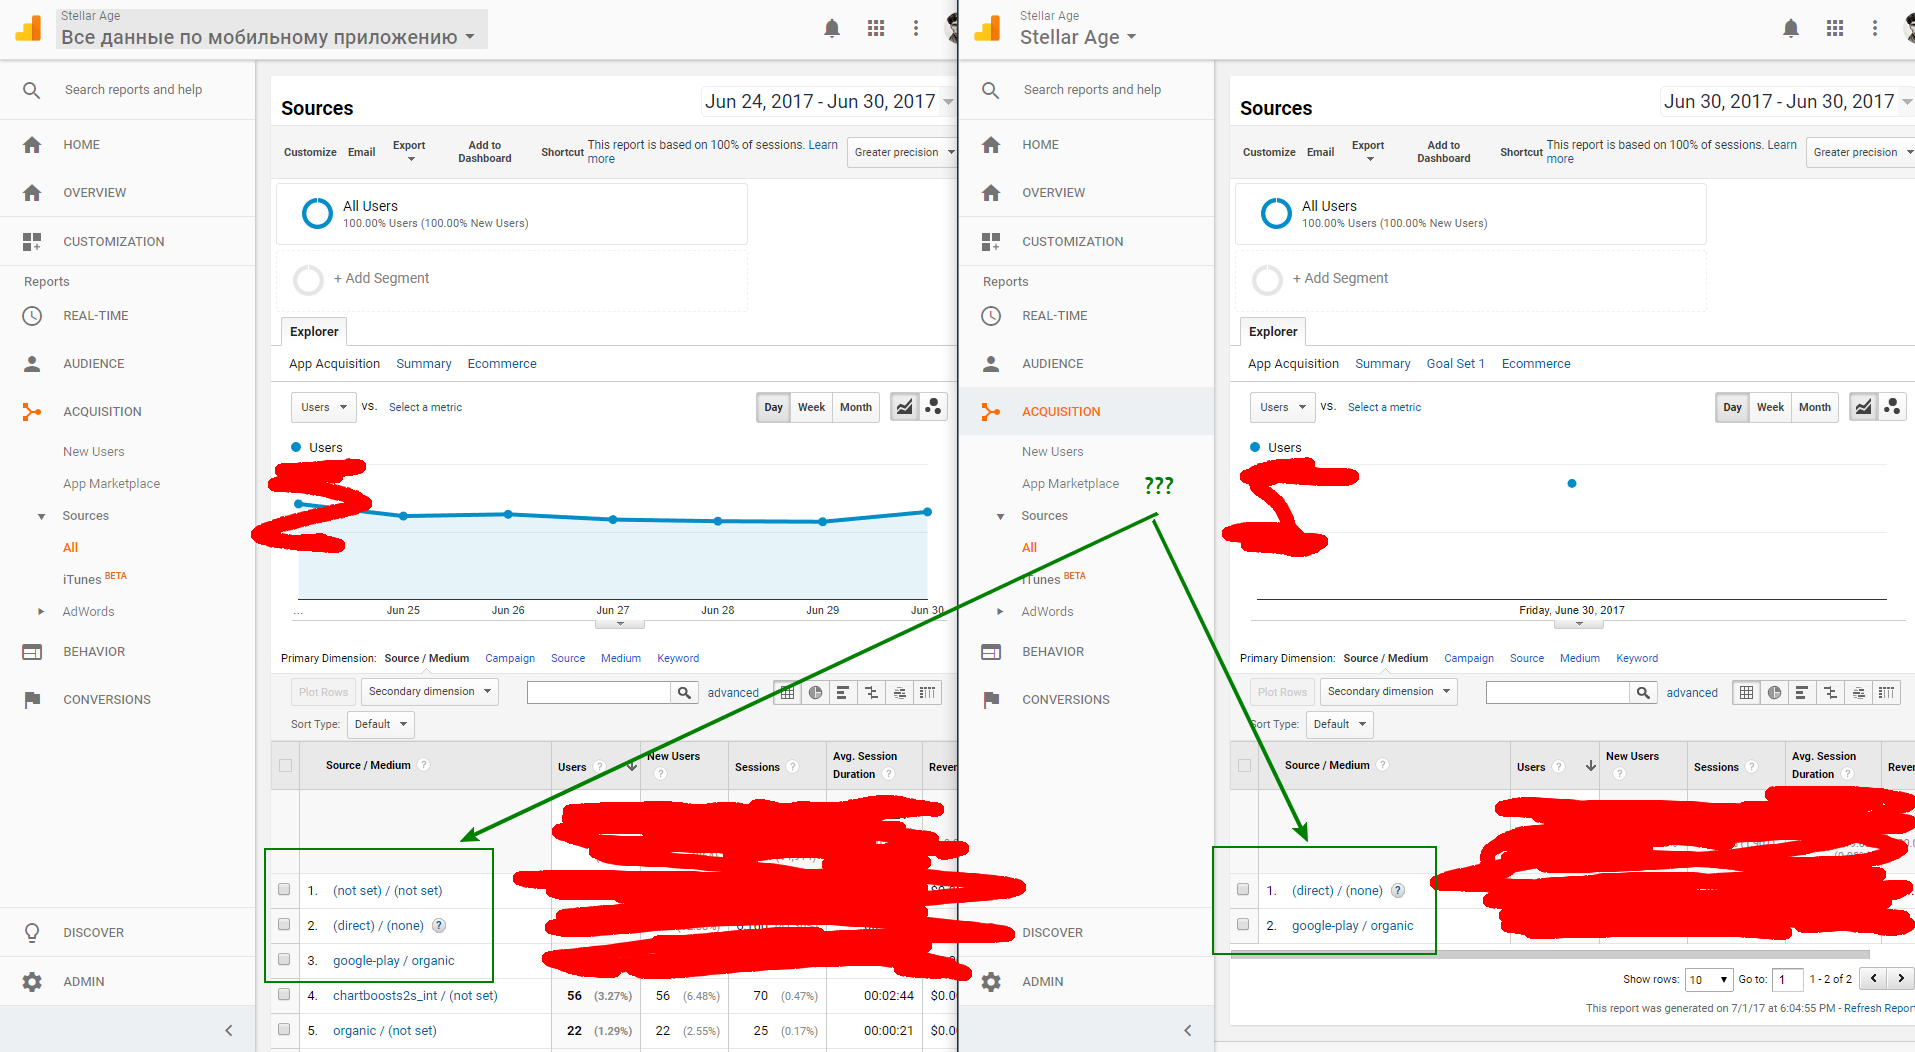Select data table view in right window
The width and height of the screenshot is (1915, 1052).
1746,692
